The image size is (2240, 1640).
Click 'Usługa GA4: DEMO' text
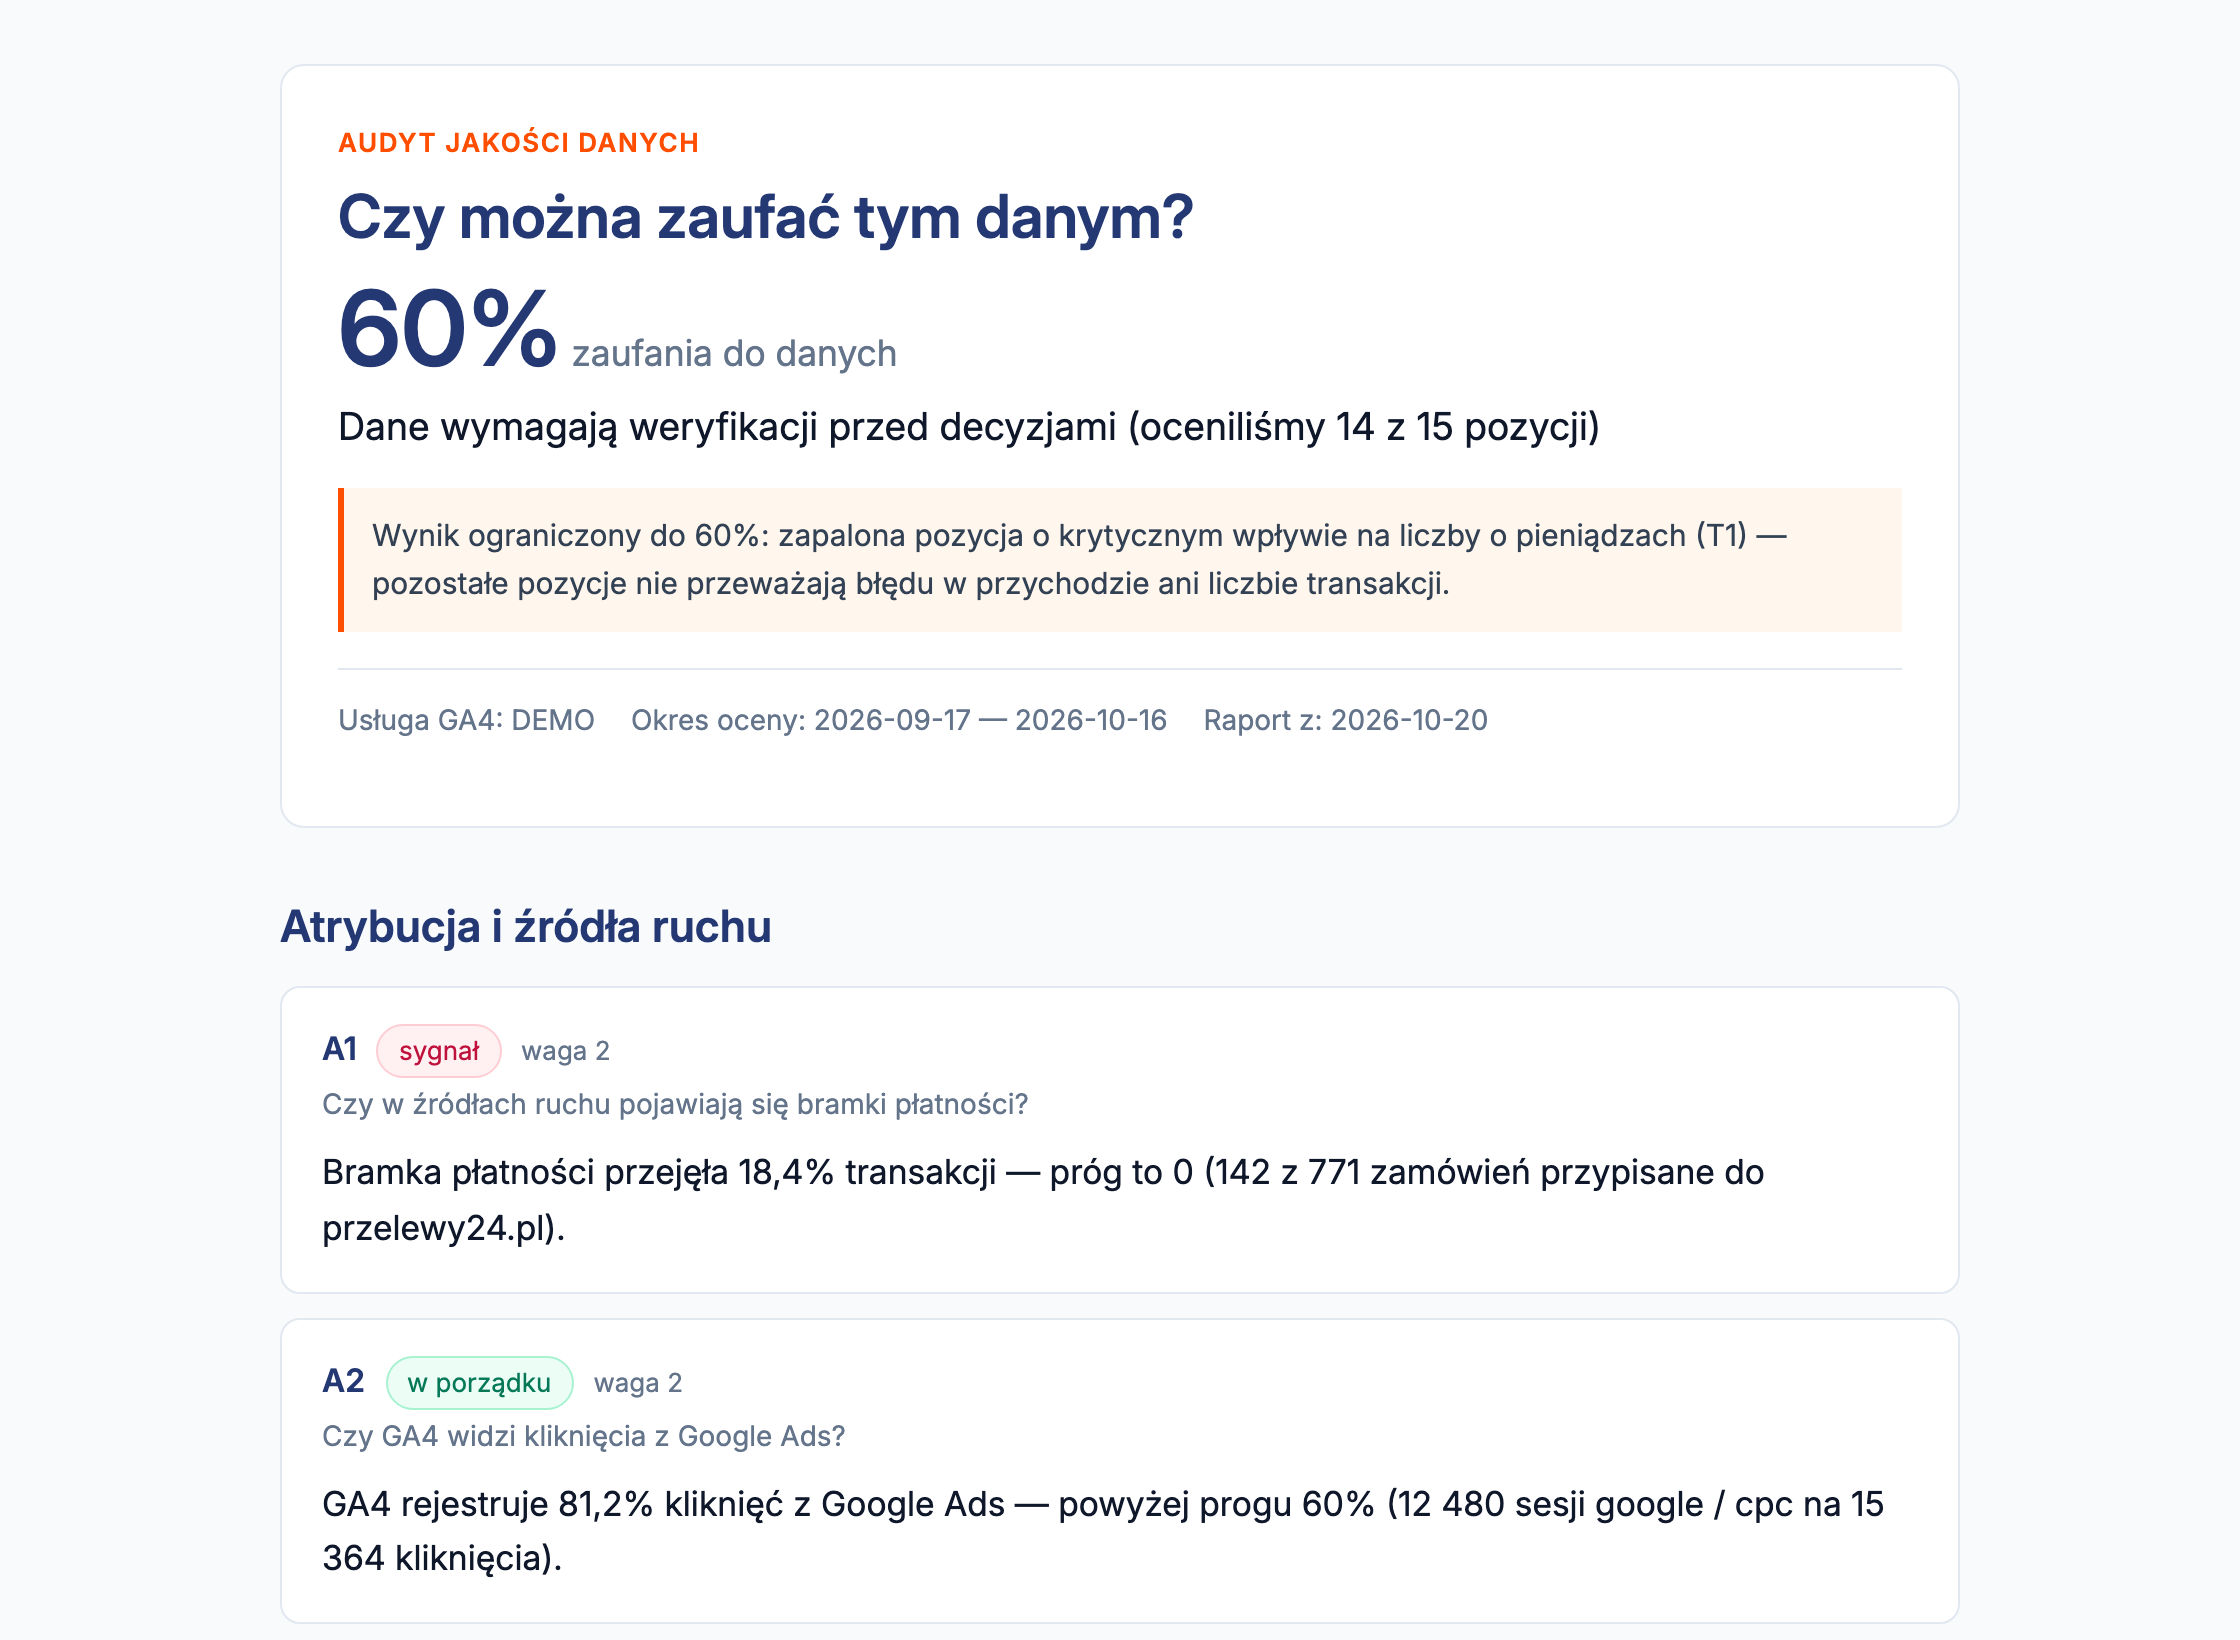coord(466,720)
